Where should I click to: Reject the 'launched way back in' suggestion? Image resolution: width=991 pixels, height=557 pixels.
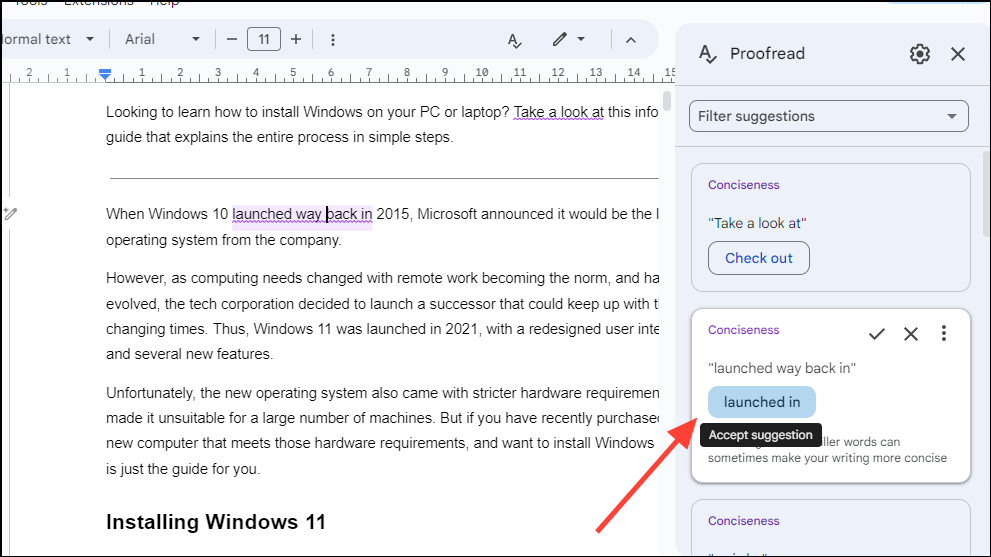(911, 334)
